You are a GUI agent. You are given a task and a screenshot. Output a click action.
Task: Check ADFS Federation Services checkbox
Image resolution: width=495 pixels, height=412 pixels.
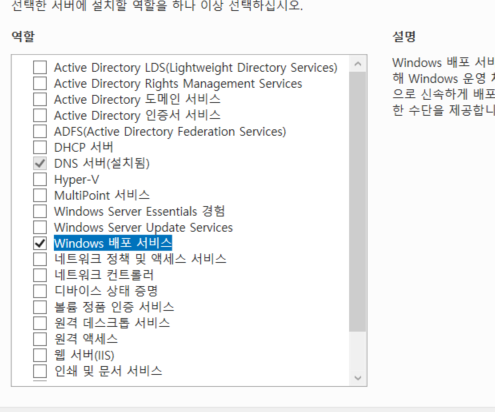point(40,131)
